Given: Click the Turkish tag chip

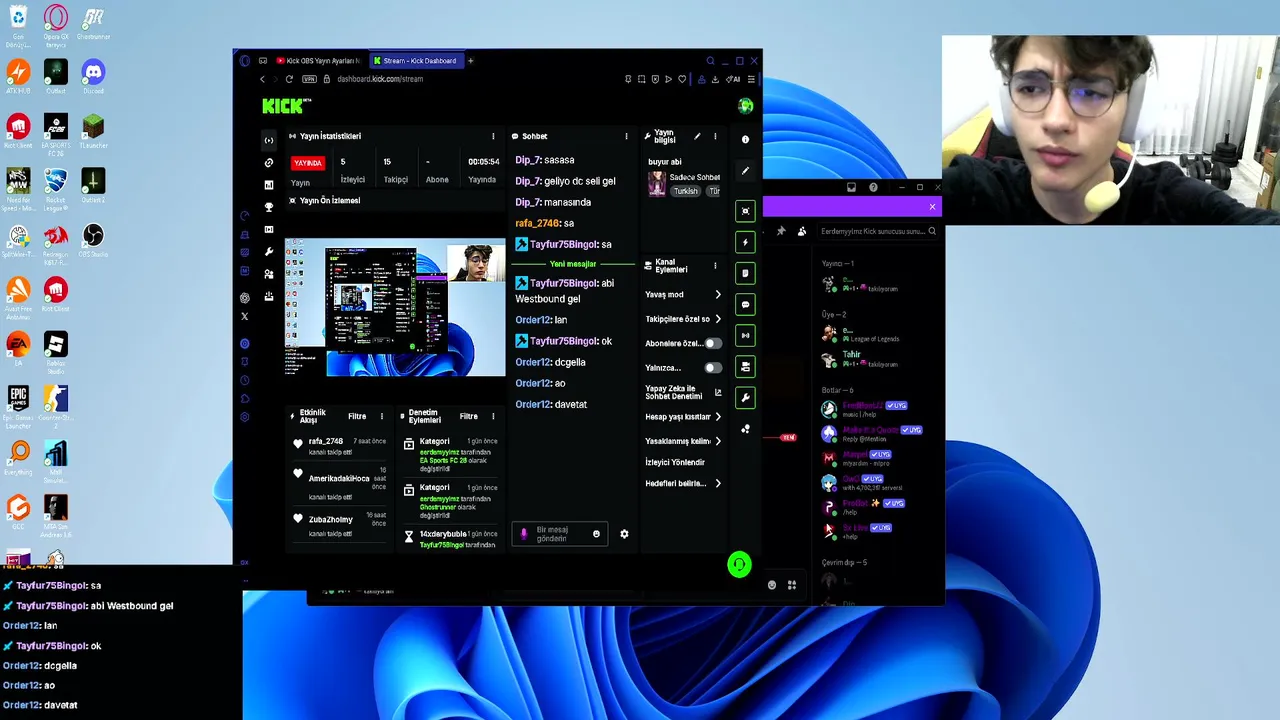Looking at the screenshot, I should coord(685,191).
